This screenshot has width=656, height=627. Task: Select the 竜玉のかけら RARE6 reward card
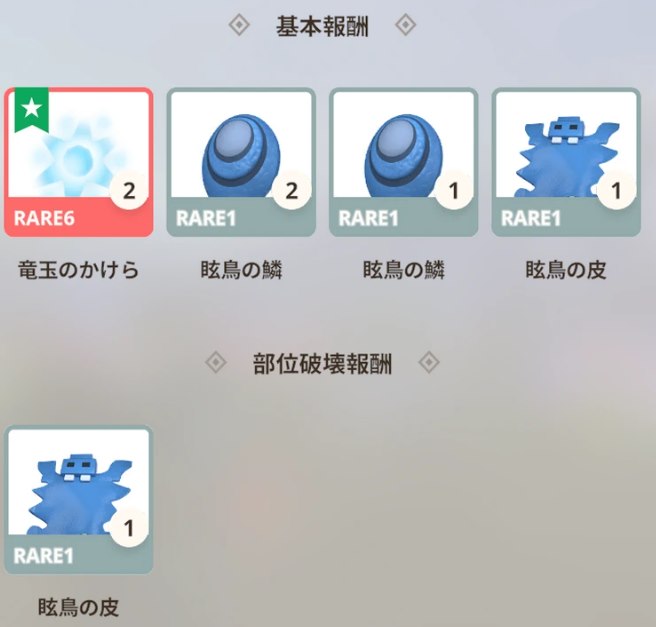click(x=79, y=162)
